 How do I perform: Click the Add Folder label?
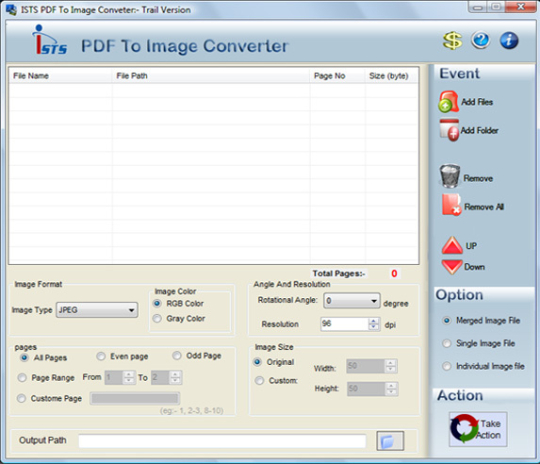479,131
